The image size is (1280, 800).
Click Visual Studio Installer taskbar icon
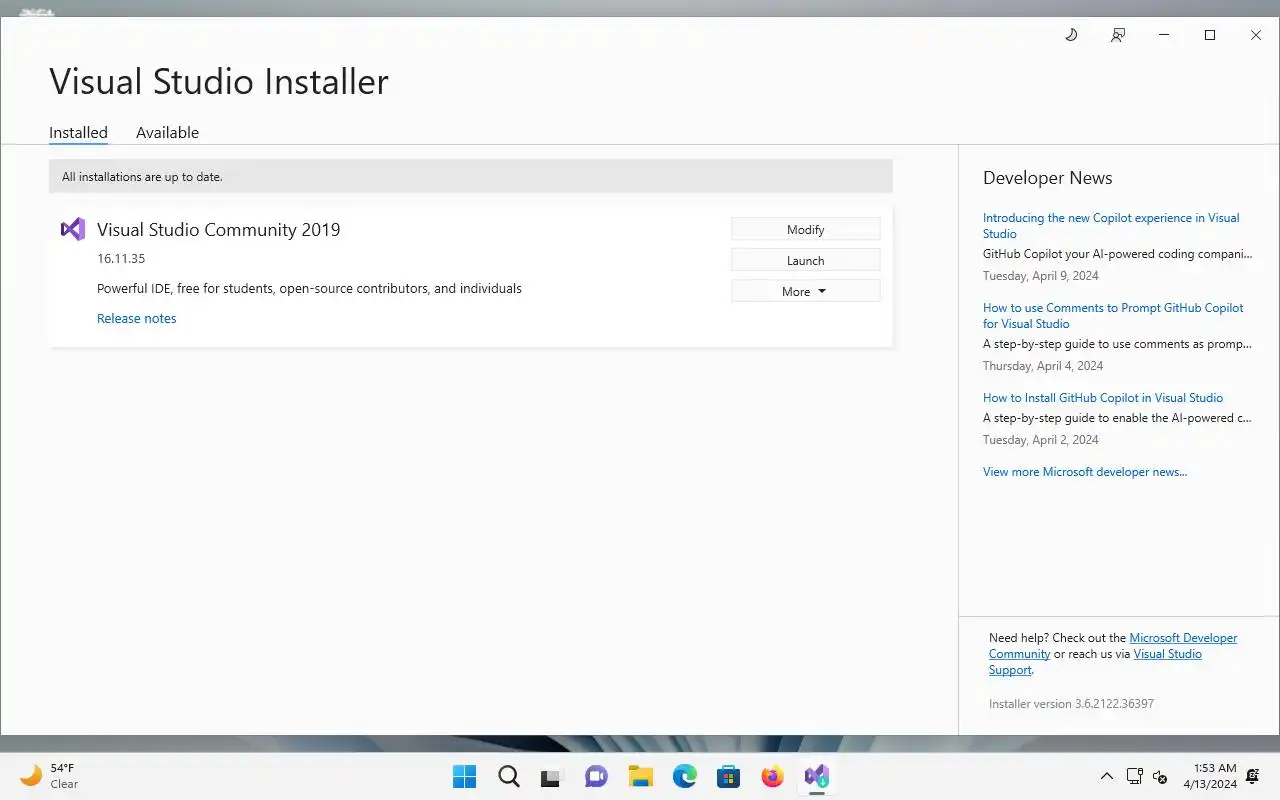click(x=816, y=776)
